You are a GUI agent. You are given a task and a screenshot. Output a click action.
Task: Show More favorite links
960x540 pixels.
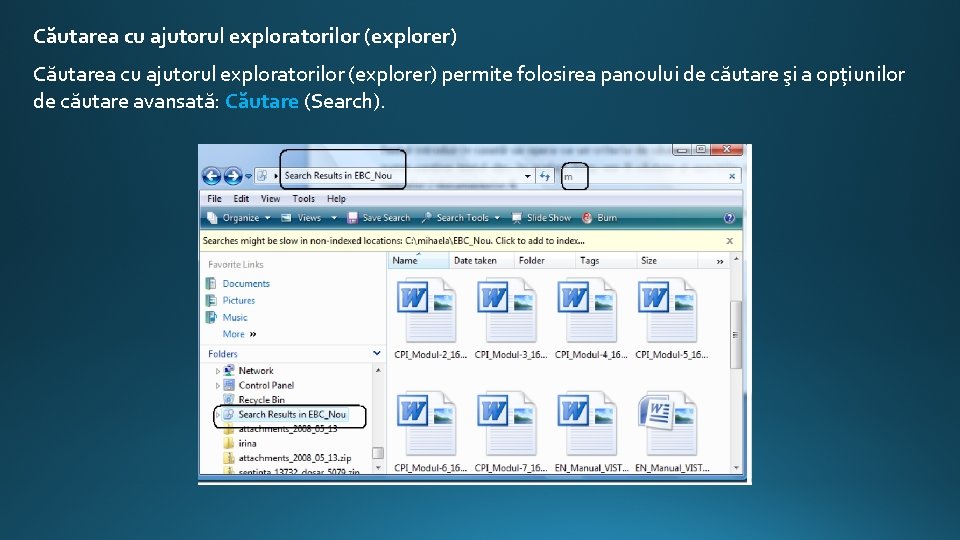[x=239, y=334]
